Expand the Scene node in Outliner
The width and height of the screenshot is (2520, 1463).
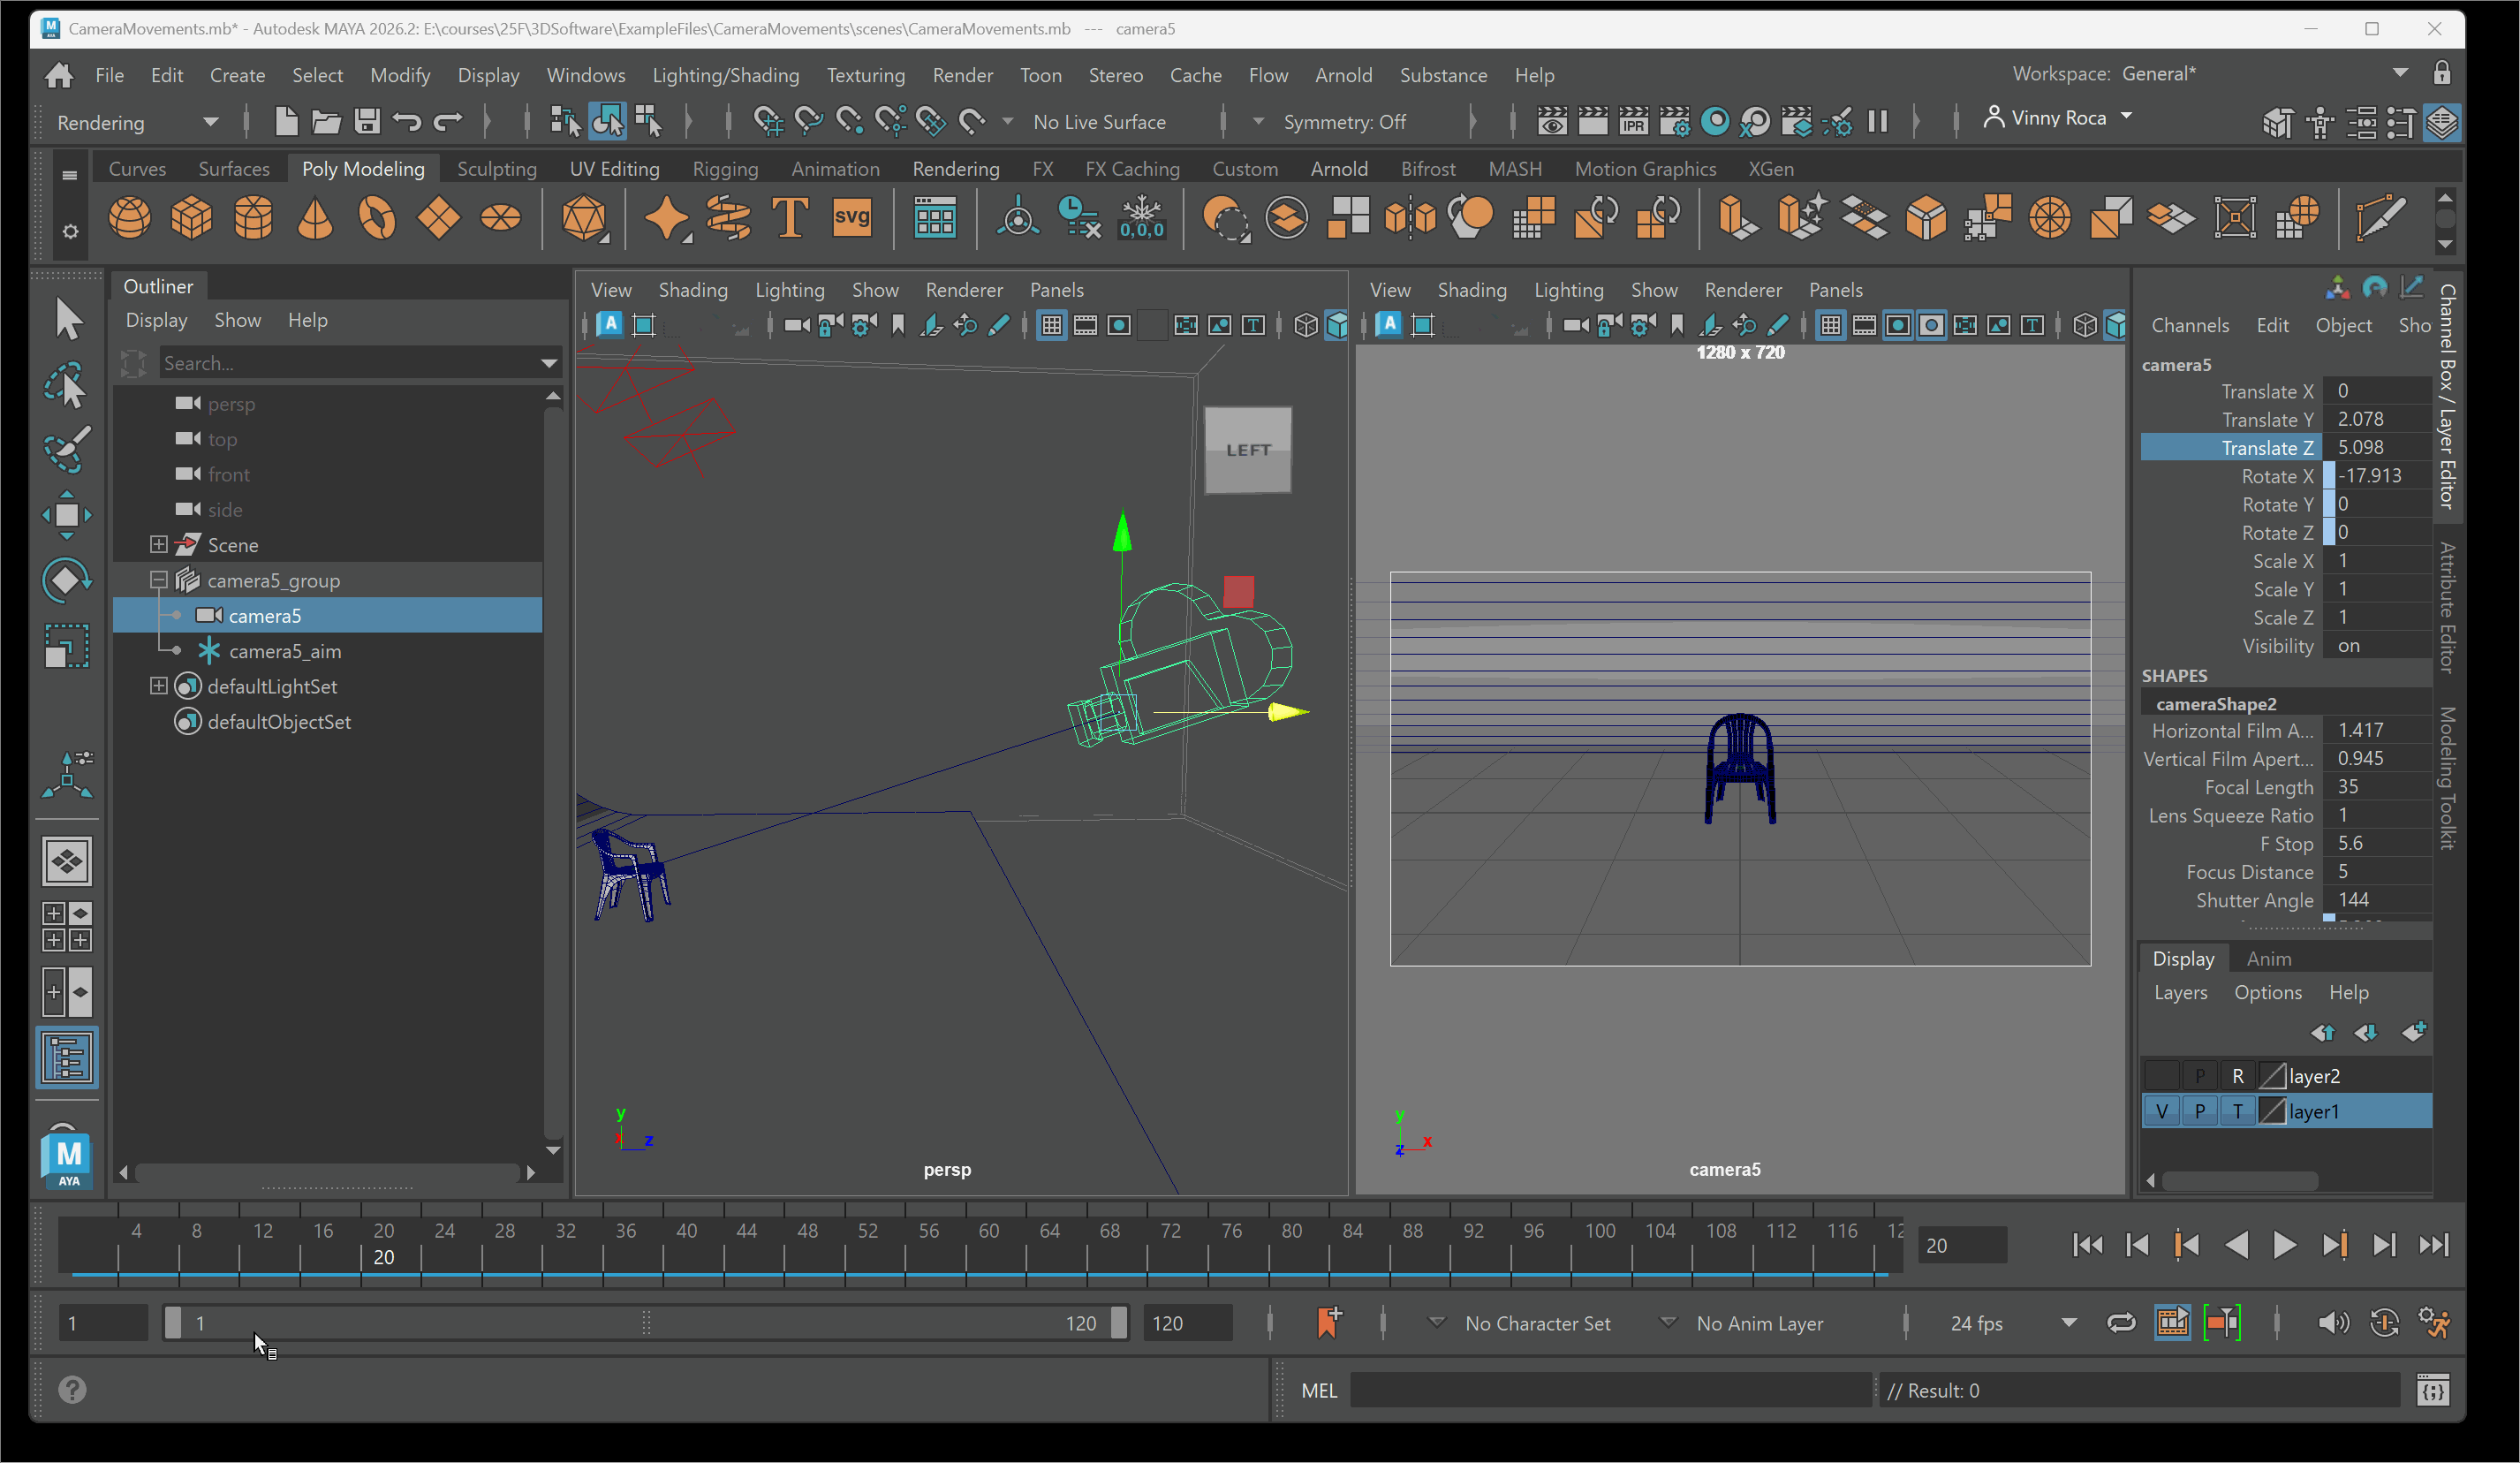(158, 545)
